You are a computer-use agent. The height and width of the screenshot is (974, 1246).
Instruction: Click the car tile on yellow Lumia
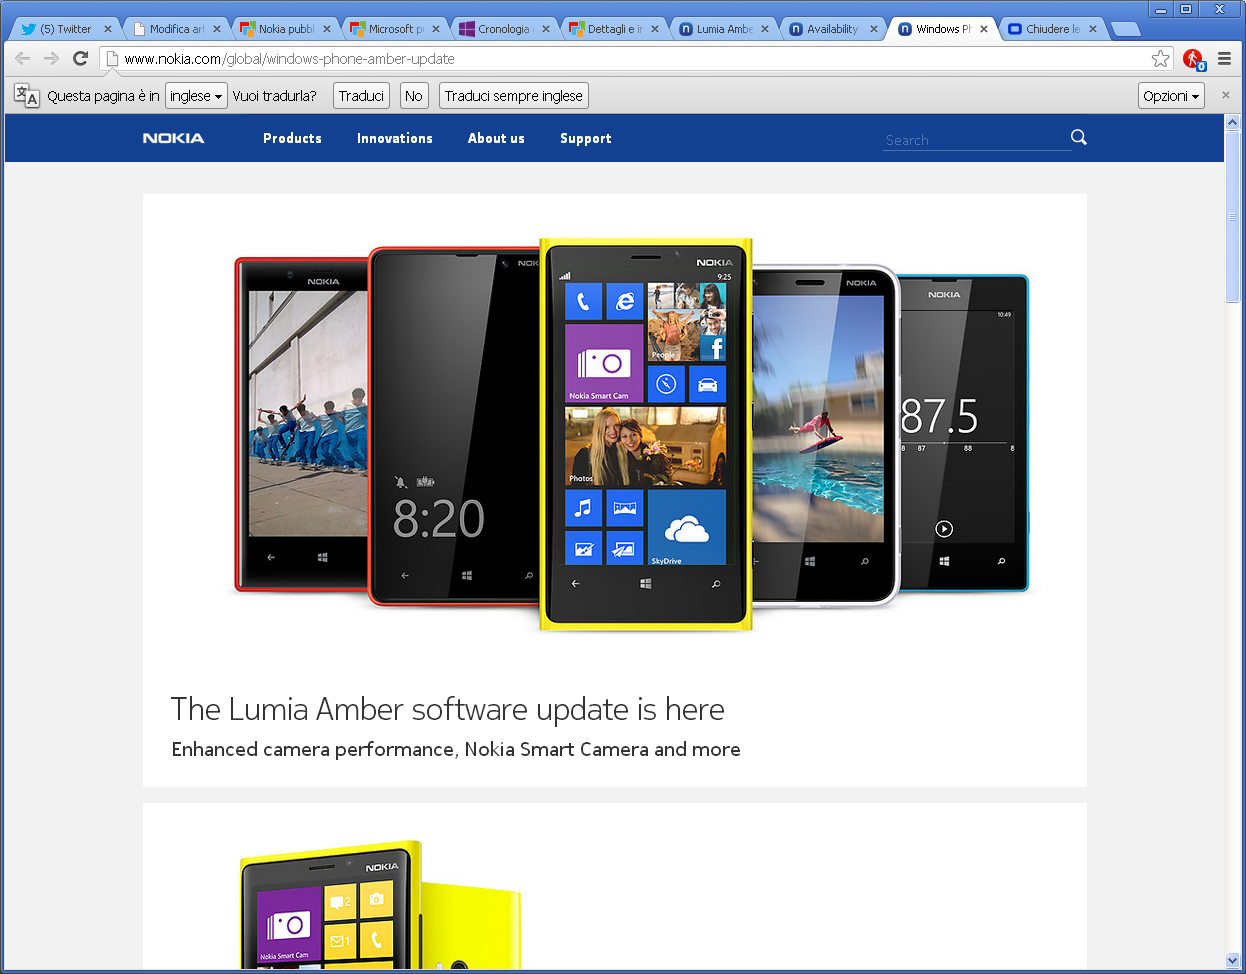point(707,384)
